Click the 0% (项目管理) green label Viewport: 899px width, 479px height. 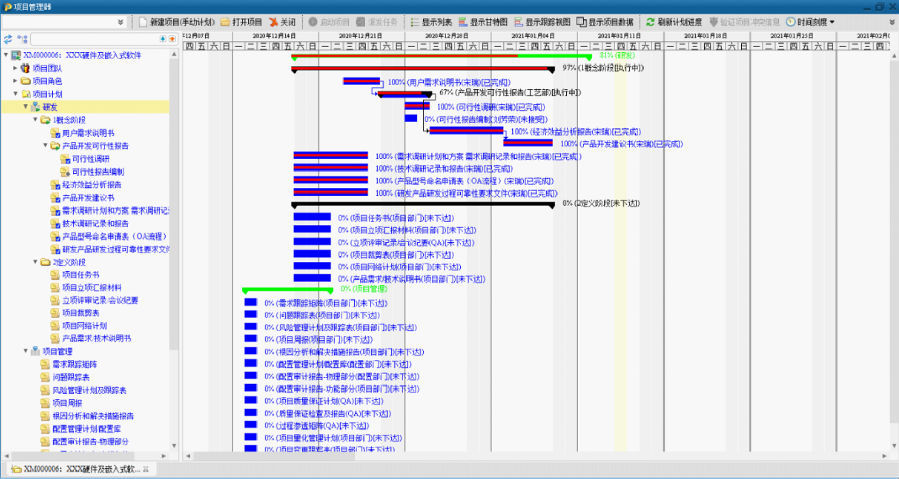tap(363, 289)
